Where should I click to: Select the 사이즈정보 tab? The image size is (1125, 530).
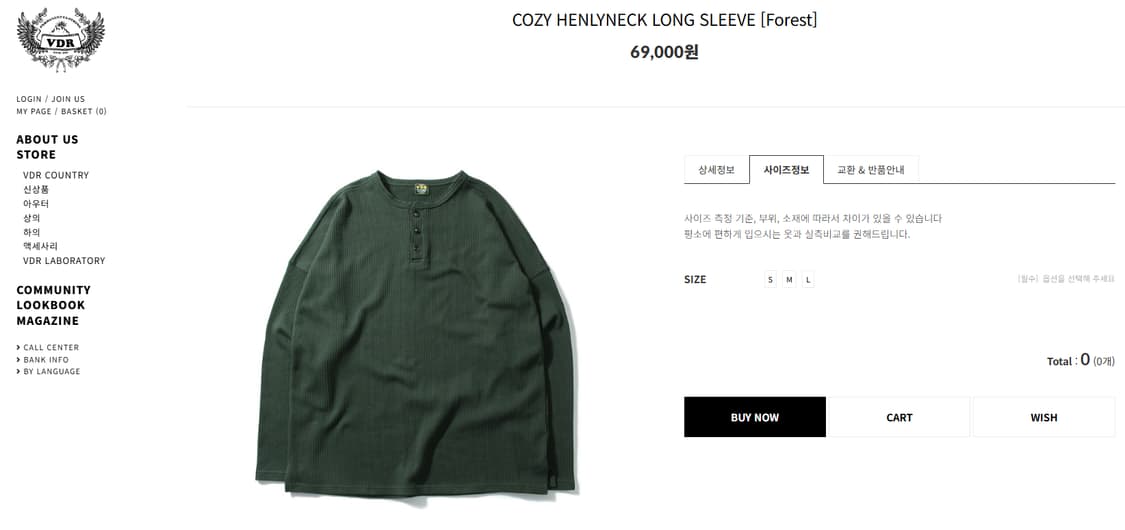coord(786,170)
